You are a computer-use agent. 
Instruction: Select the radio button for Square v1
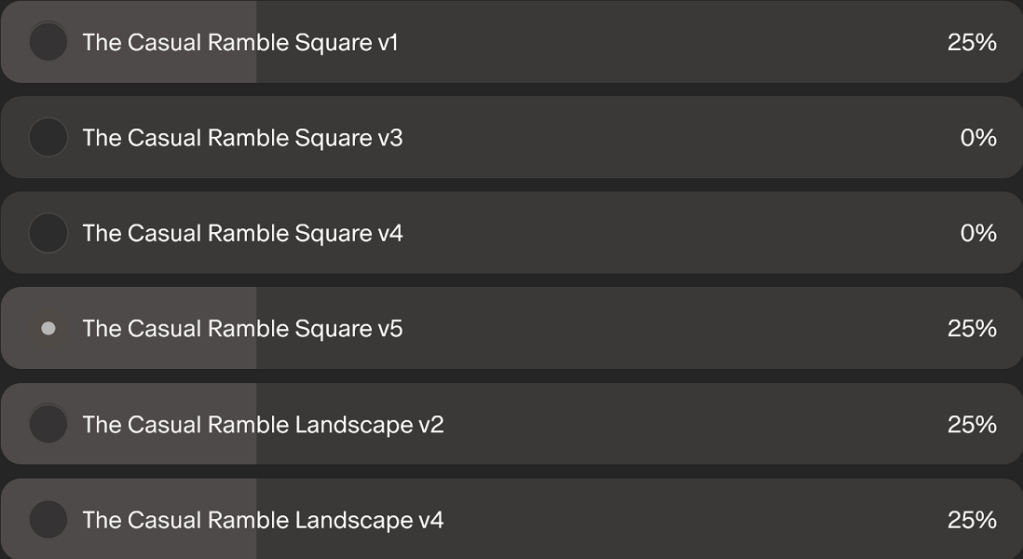pyautogui.click(x=48, y=42)
